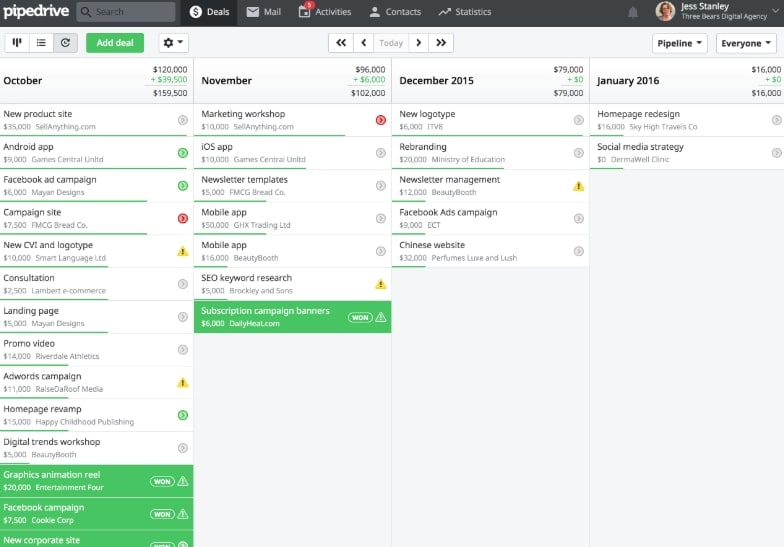The height and width of the screenshot is (547, 784).
Task: Click Graphics animation reel warning triangle
Action: coord(183,481)
